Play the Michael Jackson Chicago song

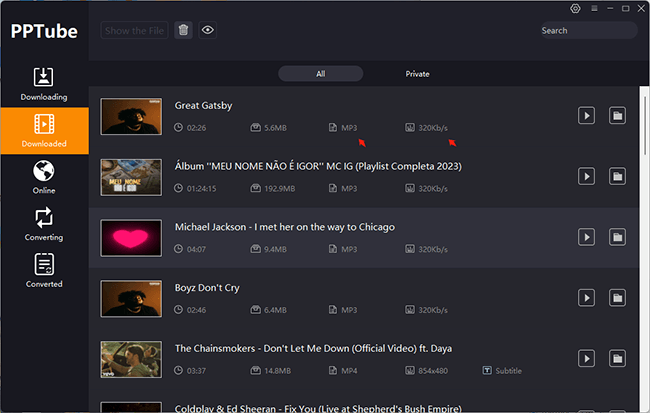[x=586, y=237]
